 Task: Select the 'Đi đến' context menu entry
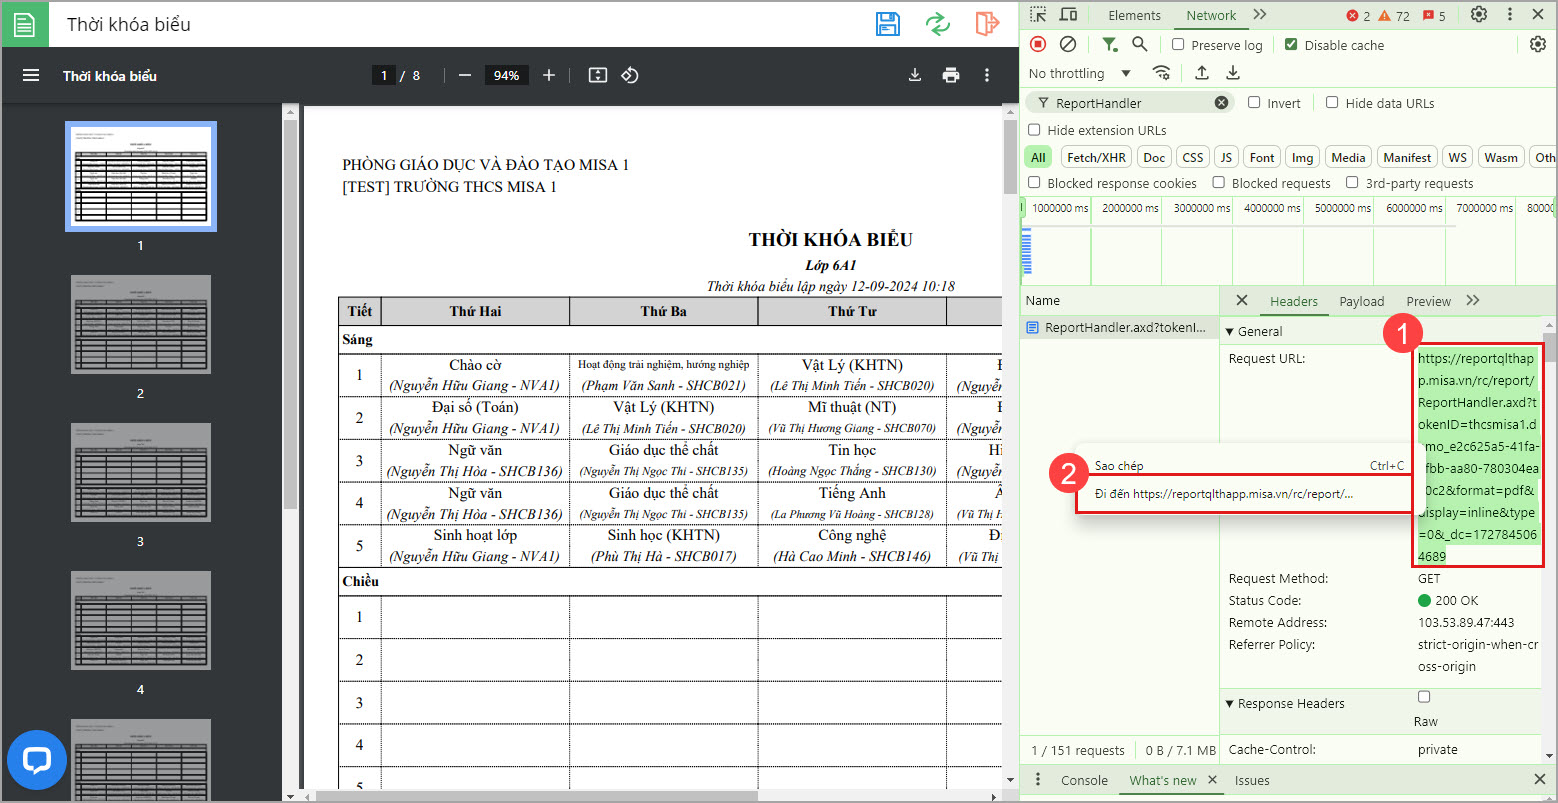1223,494
